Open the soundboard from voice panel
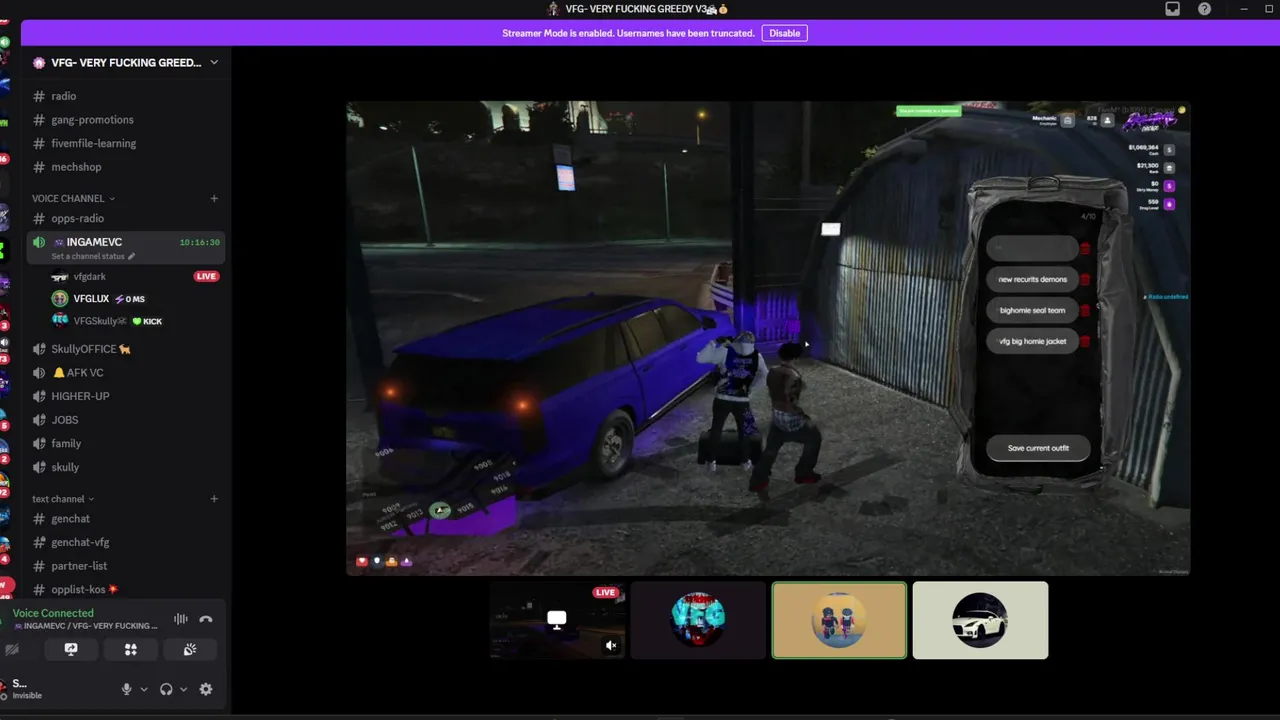Image resolution: width=1280 pixels, height=720 pixels. 190,649
